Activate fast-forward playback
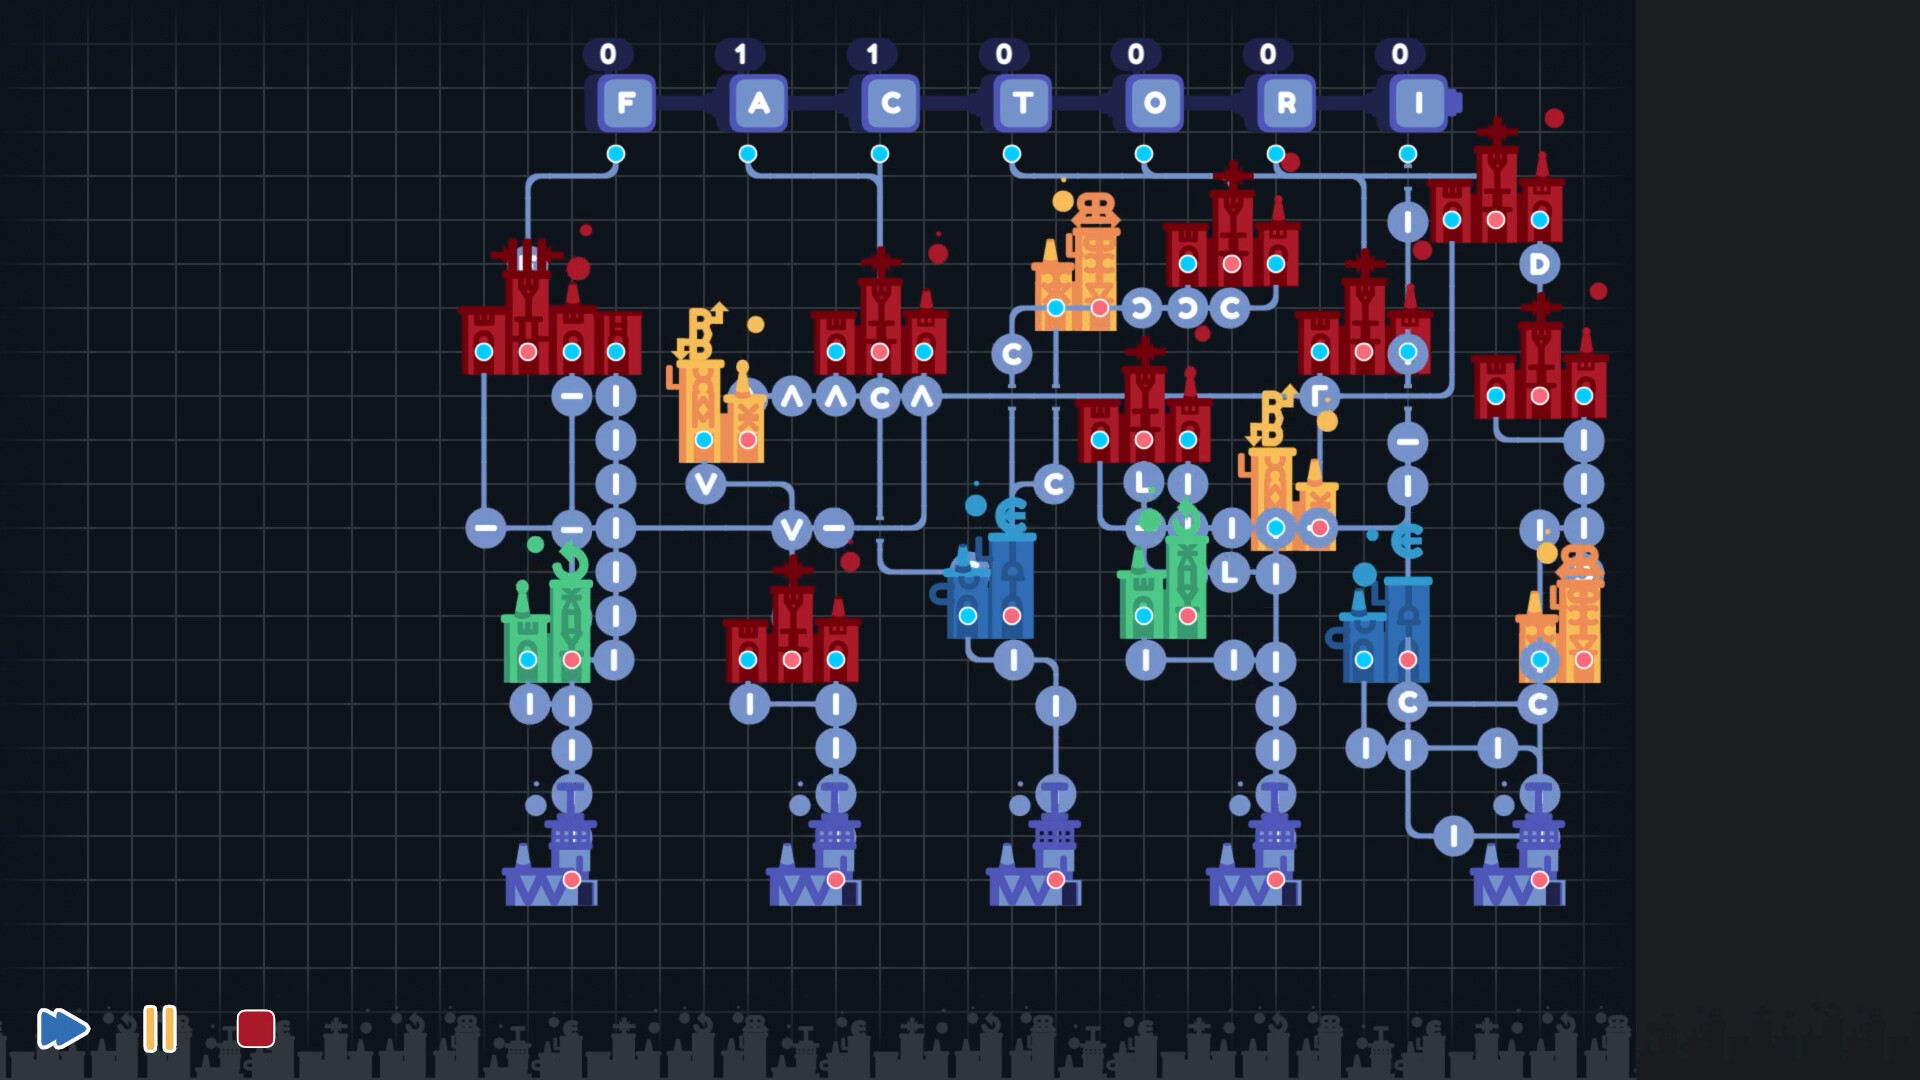 62,1028
